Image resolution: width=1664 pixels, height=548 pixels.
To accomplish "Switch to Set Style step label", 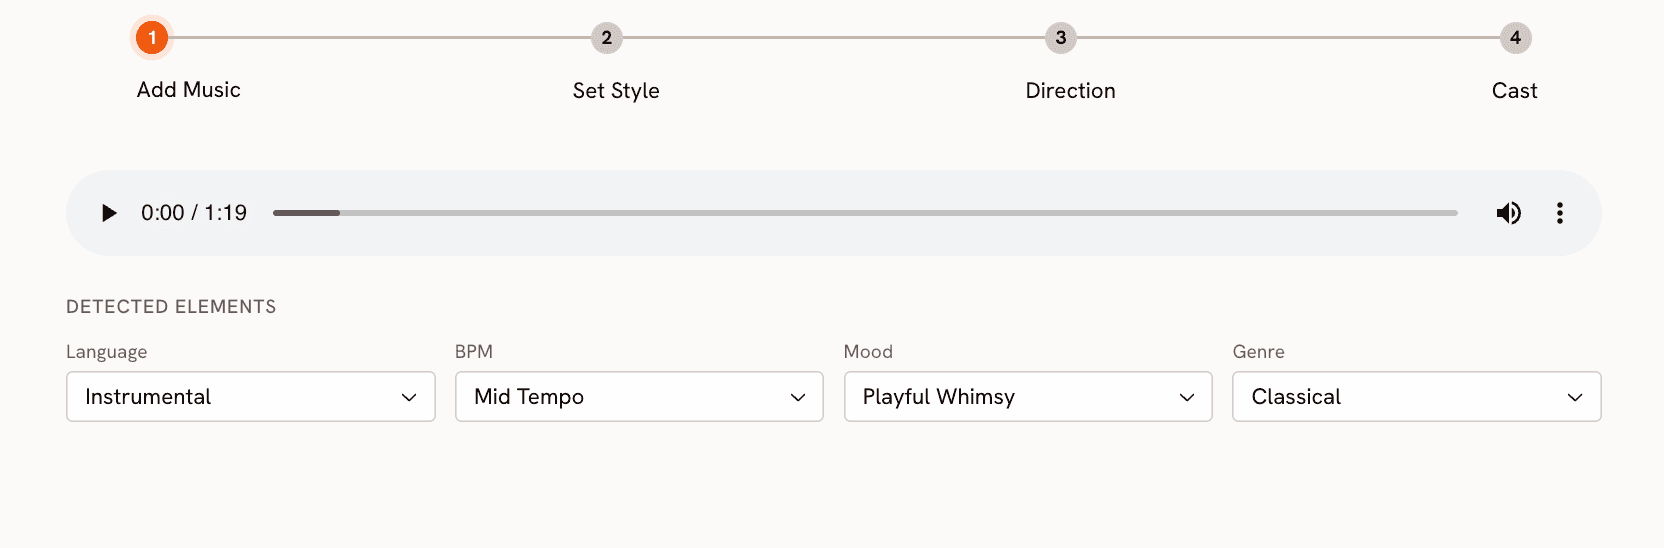I will (x=616, y=91).
